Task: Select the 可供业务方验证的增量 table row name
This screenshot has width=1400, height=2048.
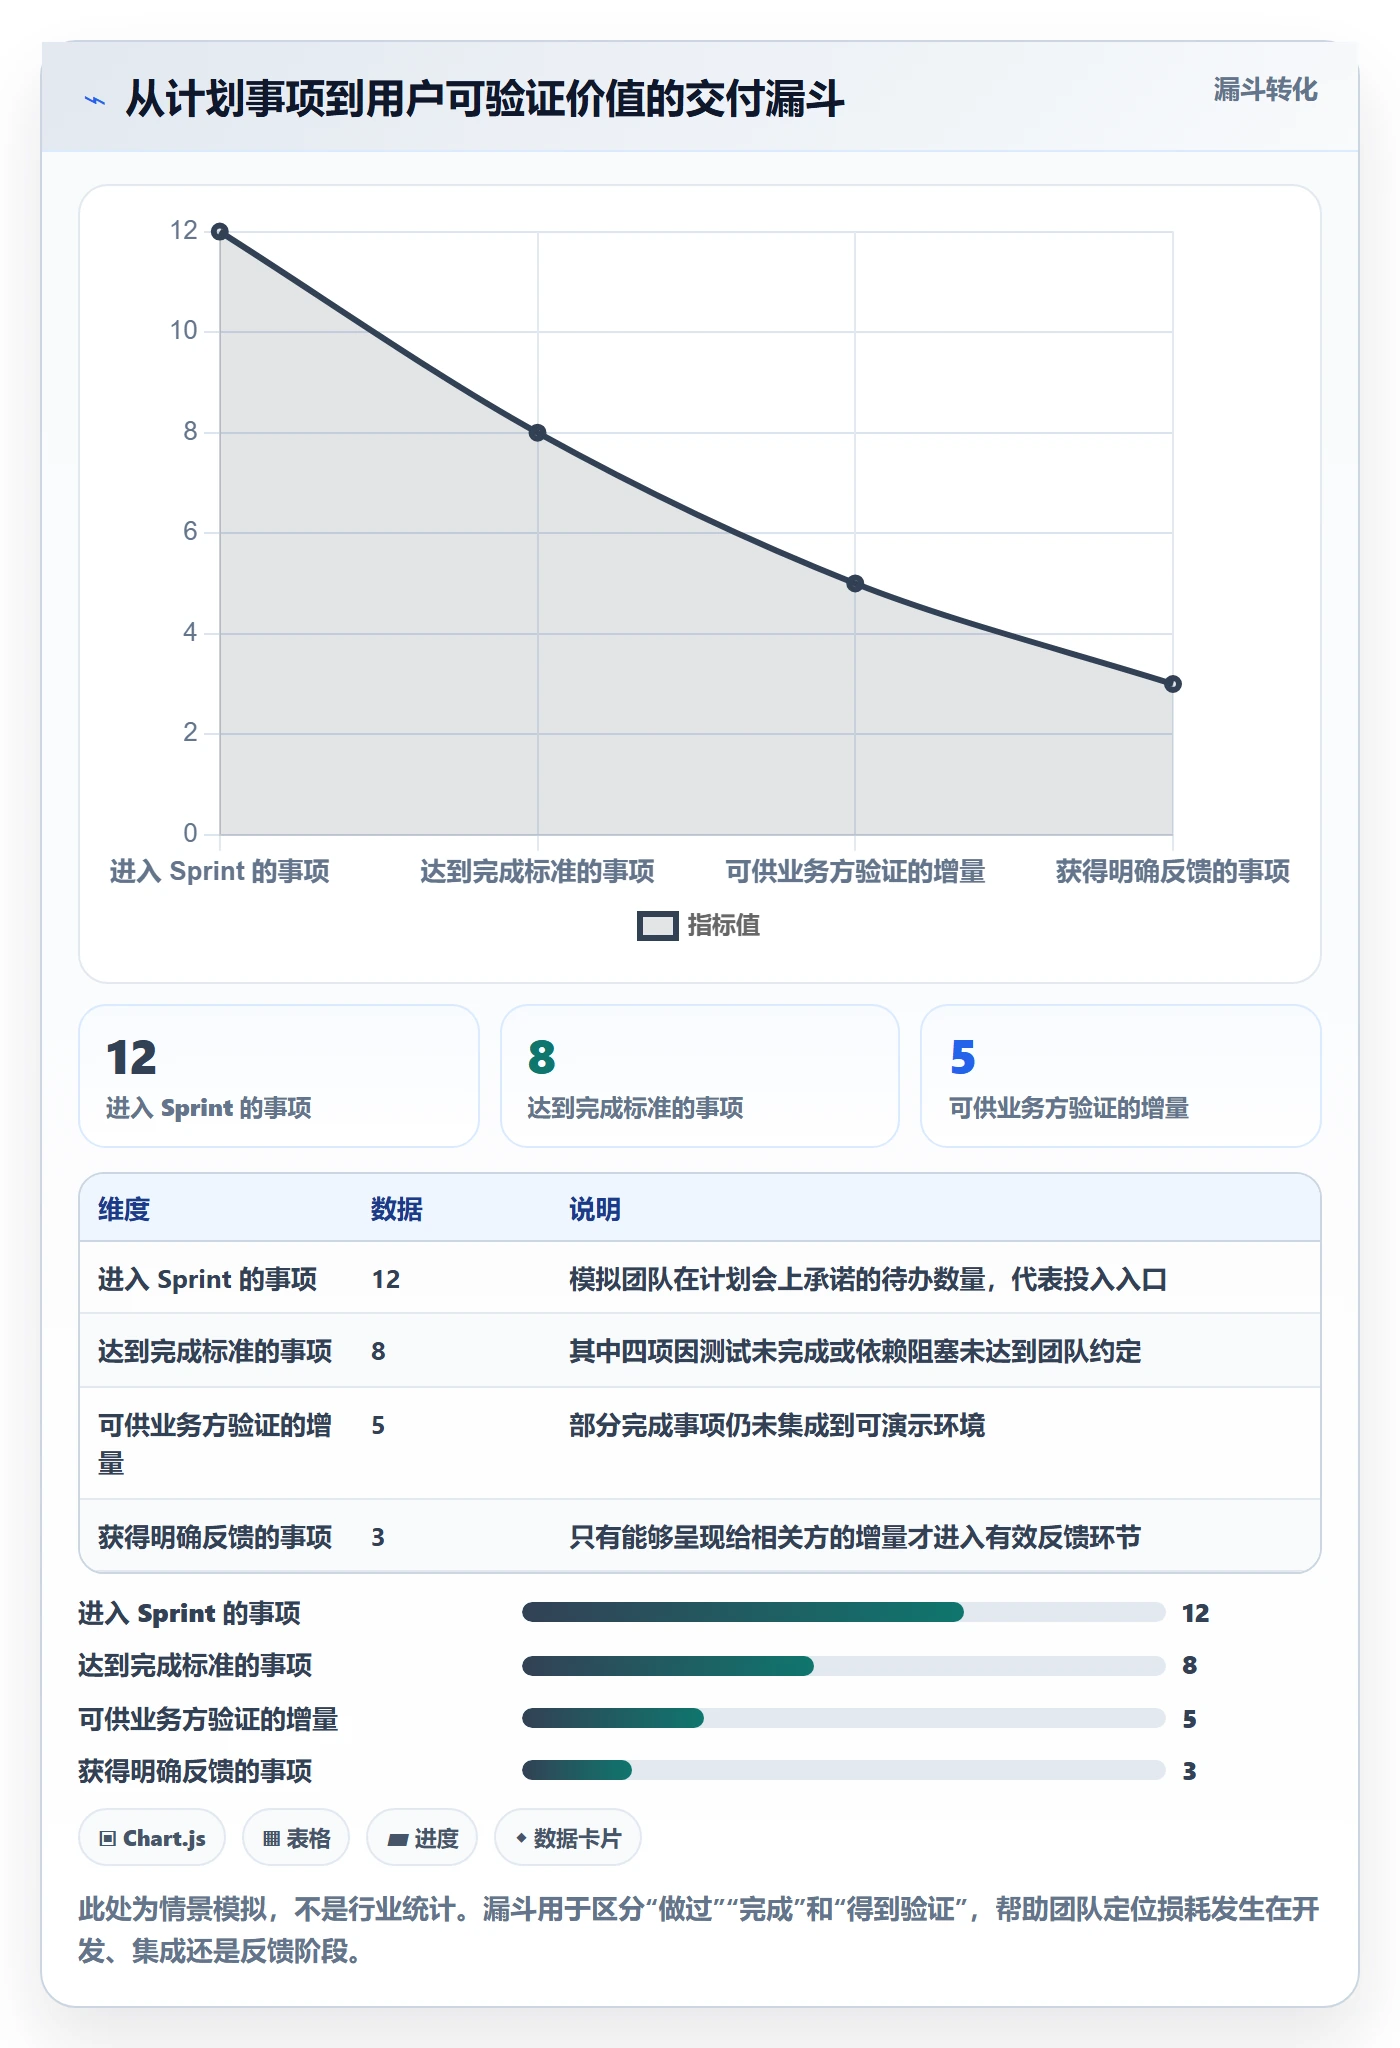Action: click(215, 1444)
